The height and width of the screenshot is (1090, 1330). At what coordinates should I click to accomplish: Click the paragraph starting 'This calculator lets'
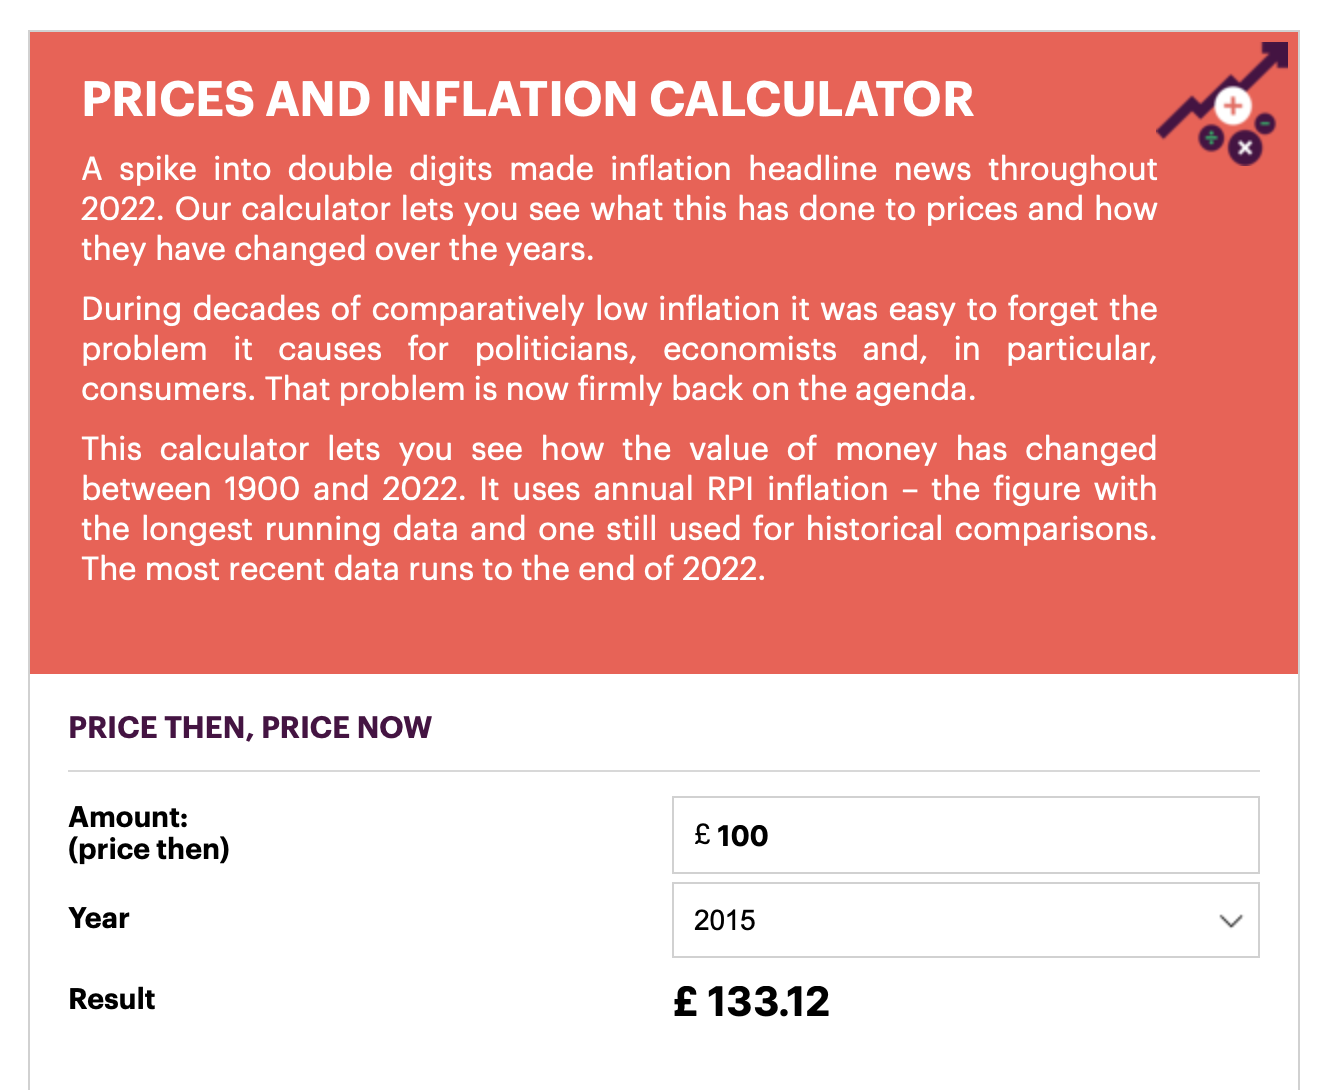(x=619, y=508)
